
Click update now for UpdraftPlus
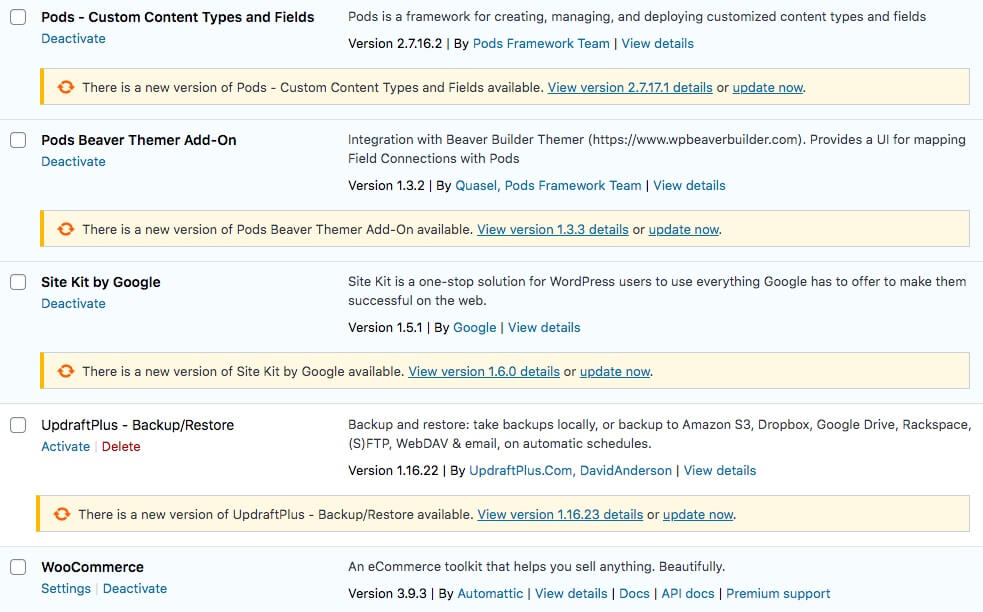pos(698,514)
